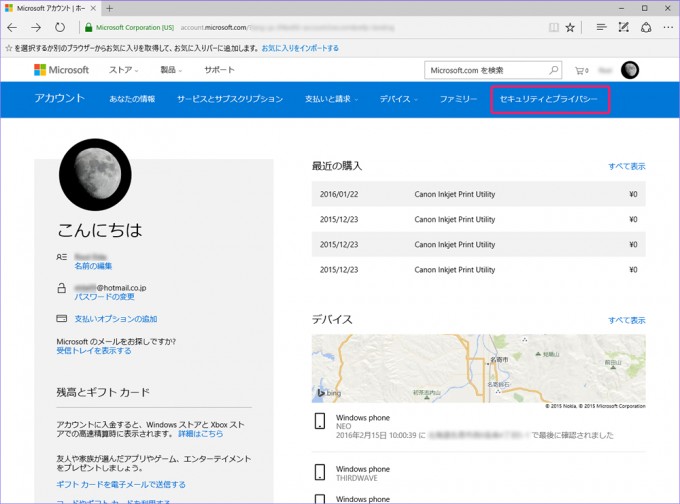This screenshot has height=504, width=680.
Task: Click the Windows phone NEO device name
Action: click(363, 418)
